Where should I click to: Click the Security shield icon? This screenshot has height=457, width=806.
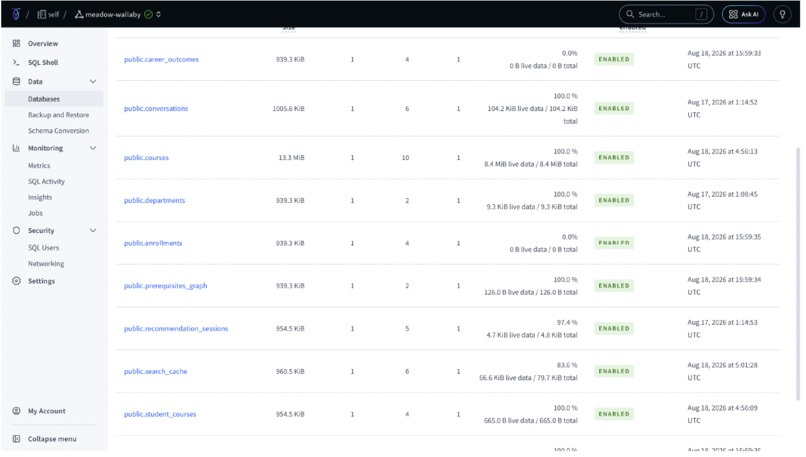(16, 230)
